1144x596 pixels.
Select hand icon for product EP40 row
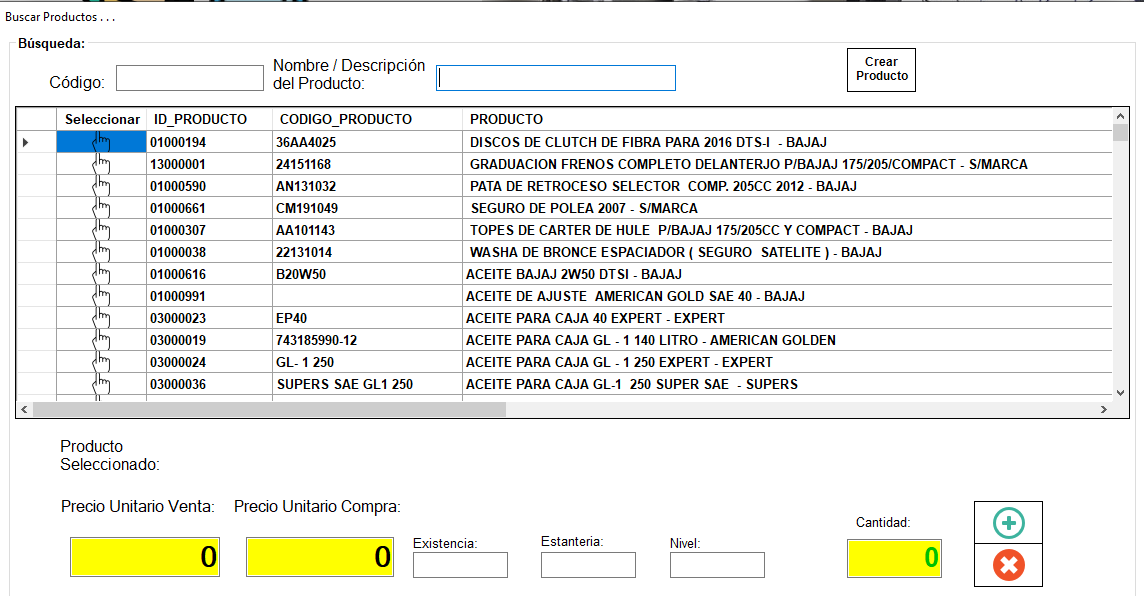click(x=101, y=319)
